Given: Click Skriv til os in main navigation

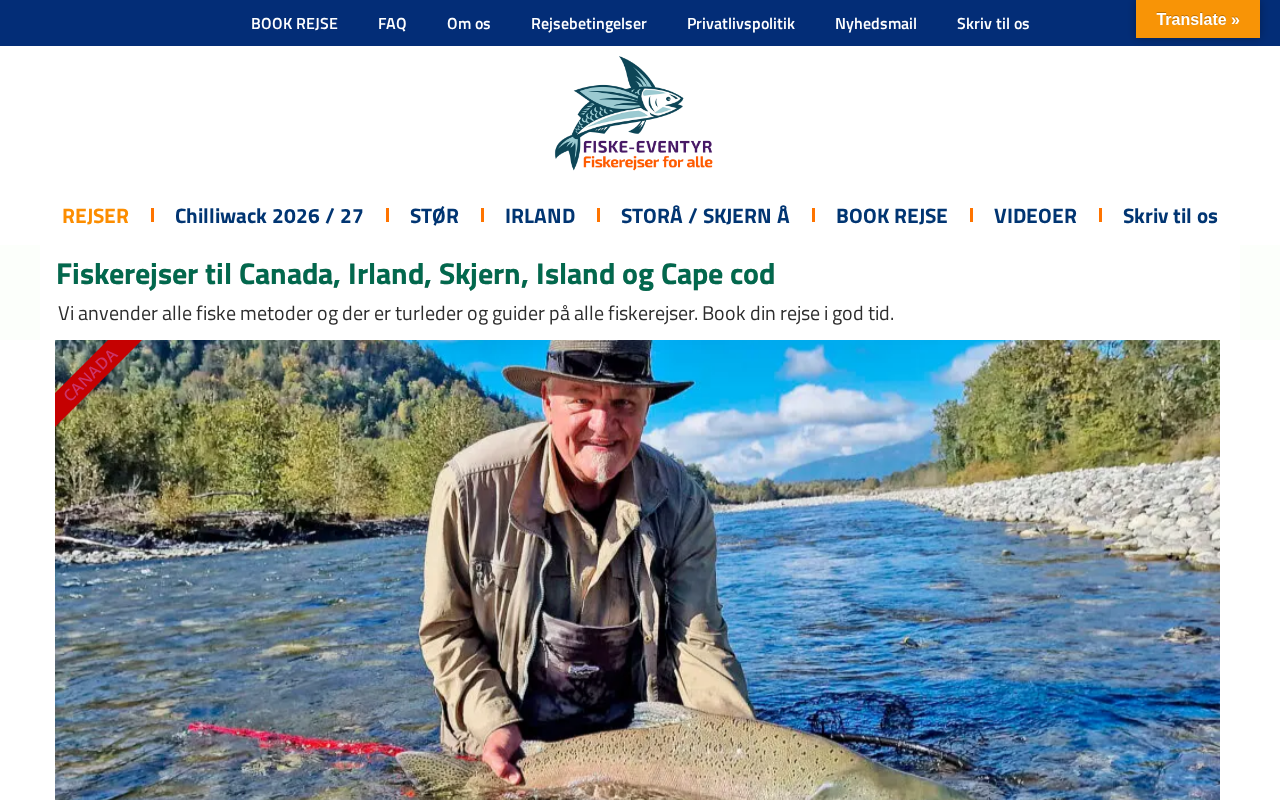Looking at the screenshot, I should [x=1170, y=215].
